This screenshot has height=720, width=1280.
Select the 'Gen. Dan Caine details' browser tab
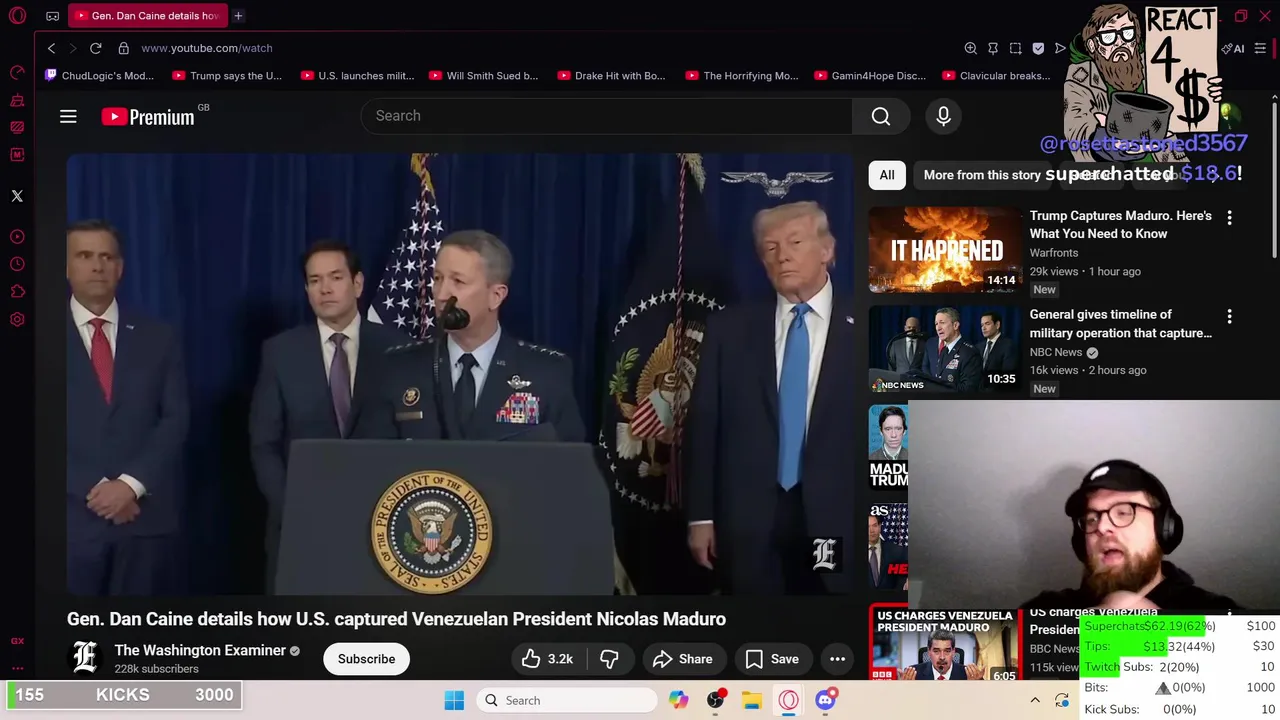click(x=148, y=16)
